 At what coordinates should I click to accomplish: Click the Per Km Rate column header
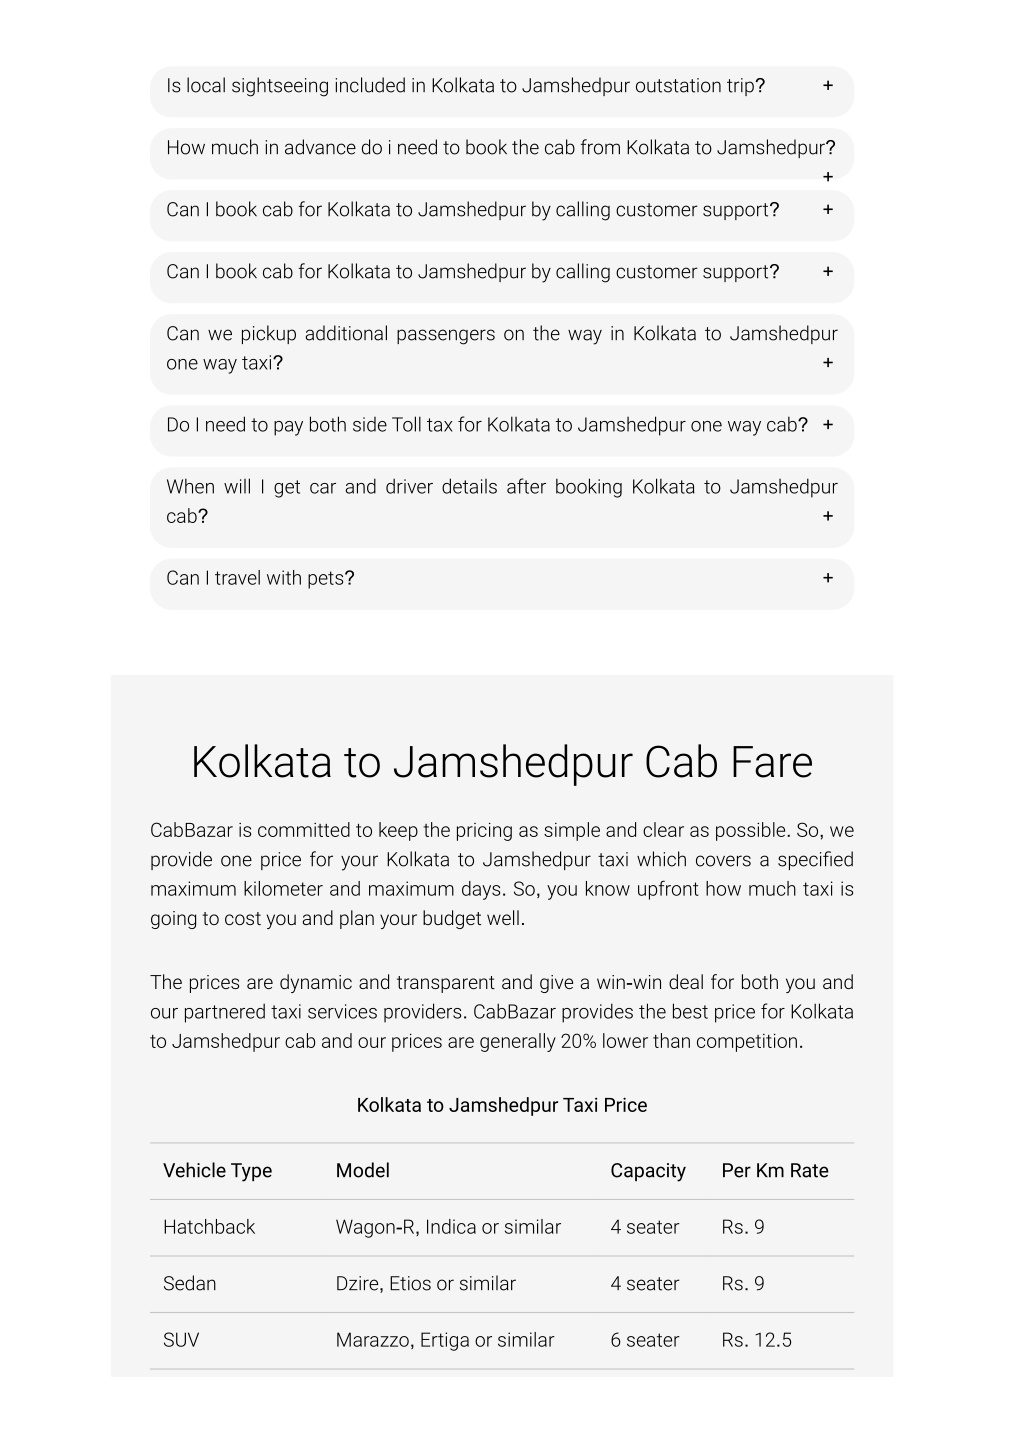tap(775, 1171)
